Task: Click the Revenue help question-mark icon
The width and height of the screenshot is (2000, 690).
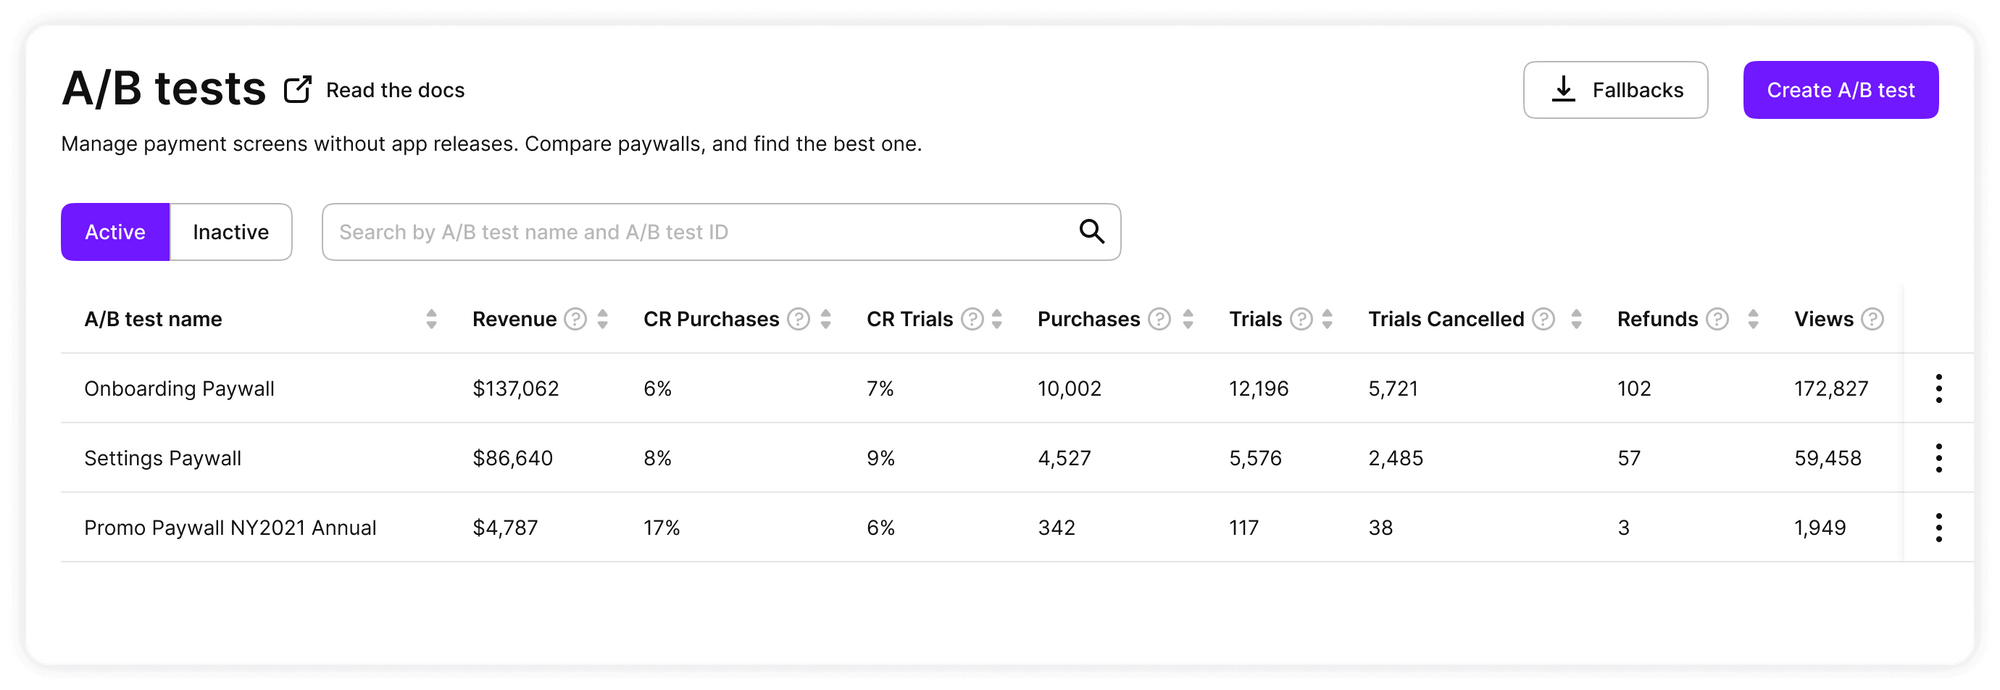Action: [x=575, y=319]
